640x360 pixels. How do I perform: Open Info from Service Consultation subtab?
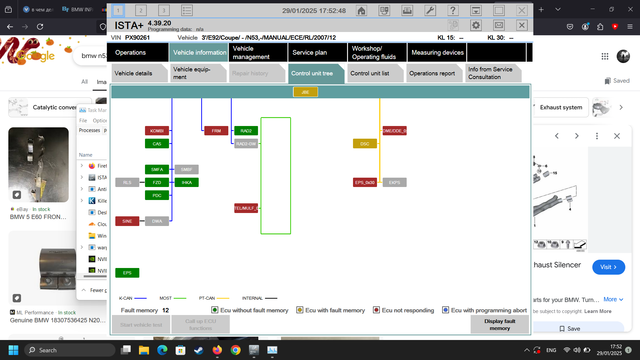pos(493,73)
